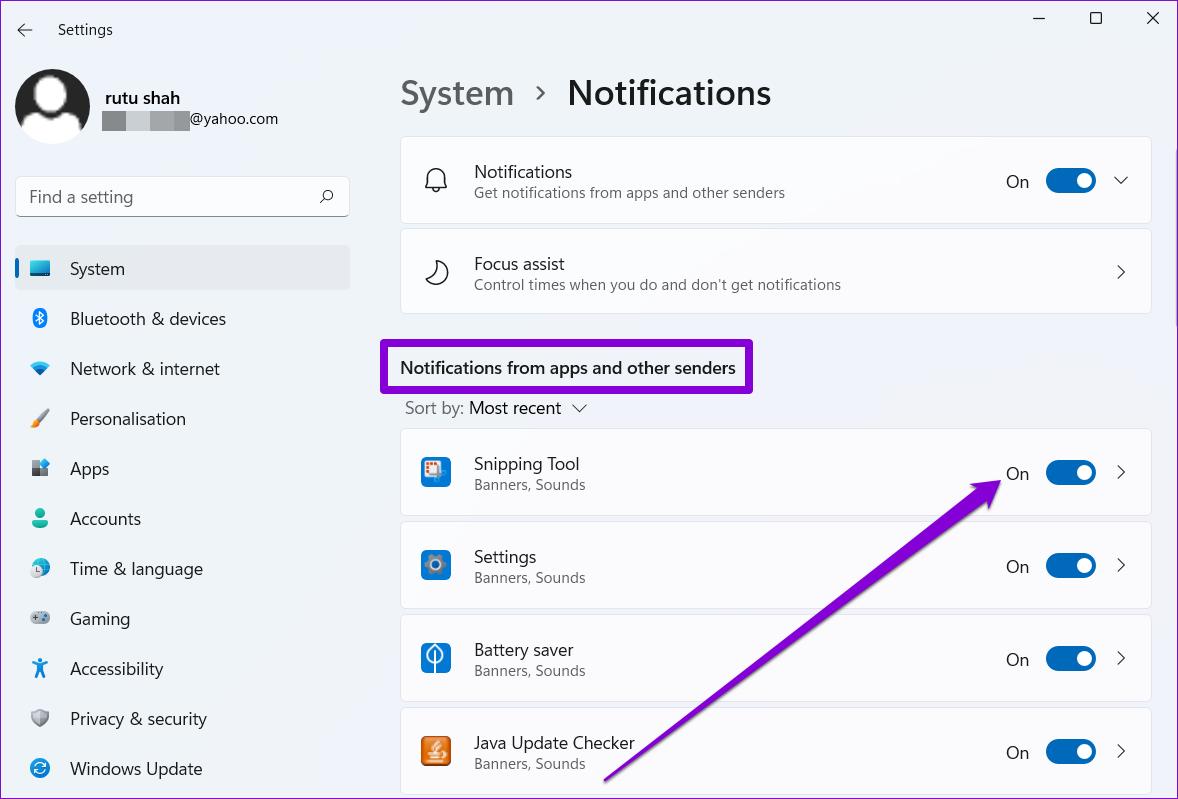Screen dimensions: 1178x799
Task: Disable Snipping Tool notifications toggle
Action: [x=1070, y=473]
